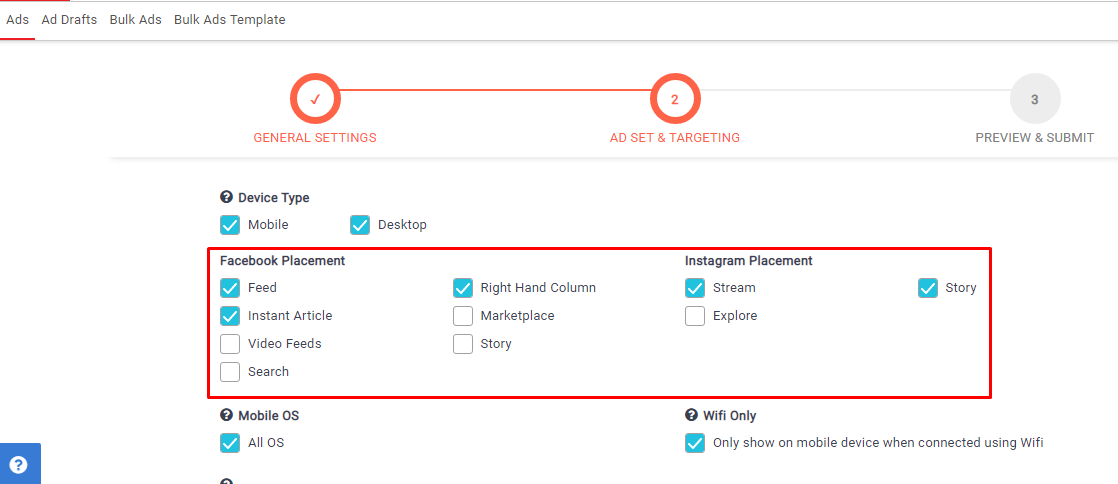Viewport: 1118px width, 484px height.
Task: Click the Mobile OS help icon
Action: click(226, 415)
